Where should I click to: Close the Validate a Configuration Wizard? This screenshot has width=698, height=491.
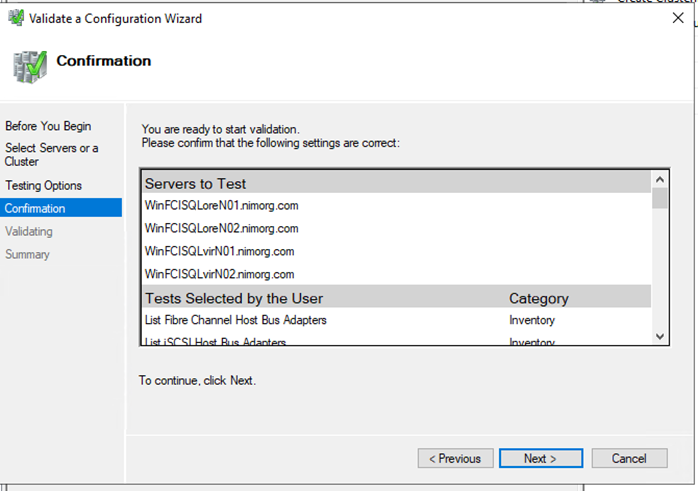click(678, 18)
